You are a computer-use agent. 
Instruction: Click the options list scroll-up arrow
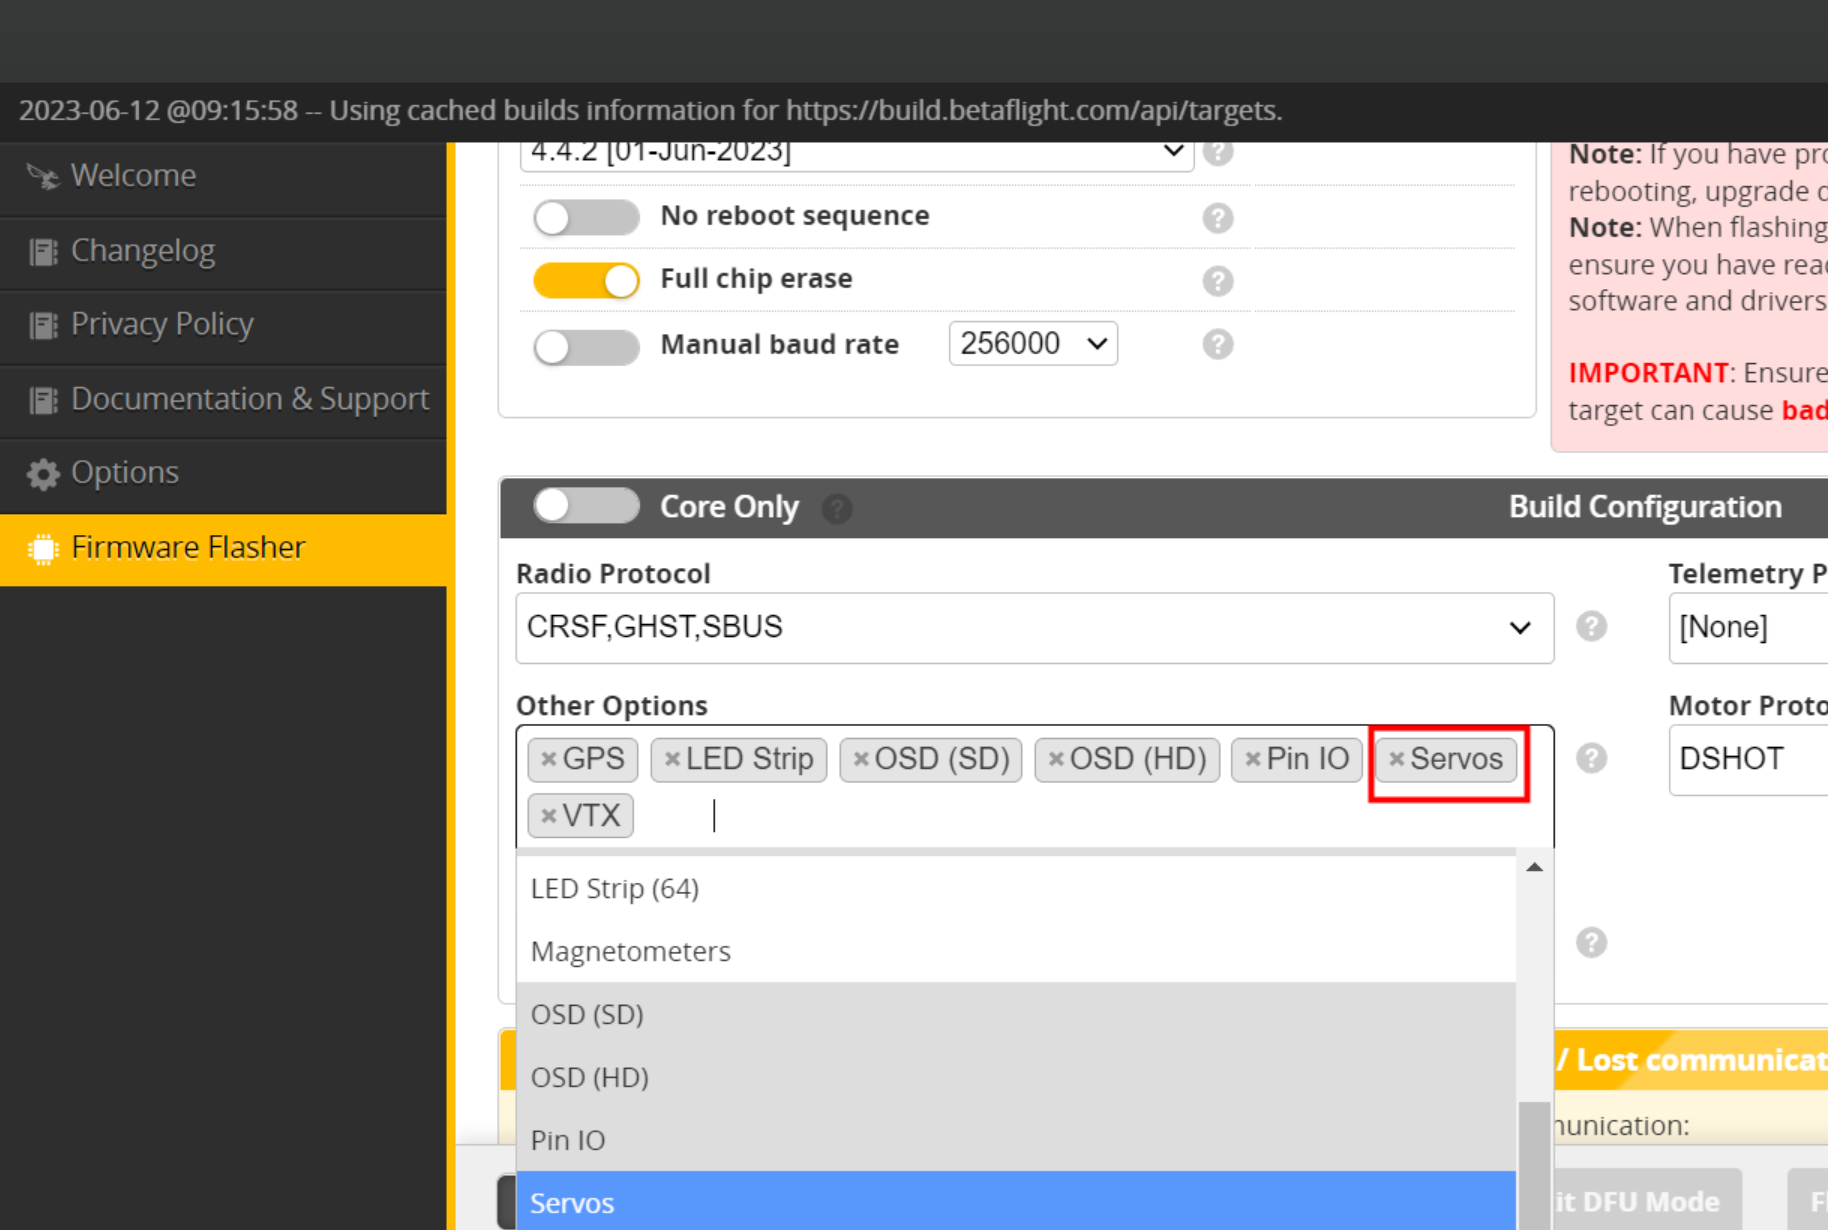click(x=1535, y=867)
